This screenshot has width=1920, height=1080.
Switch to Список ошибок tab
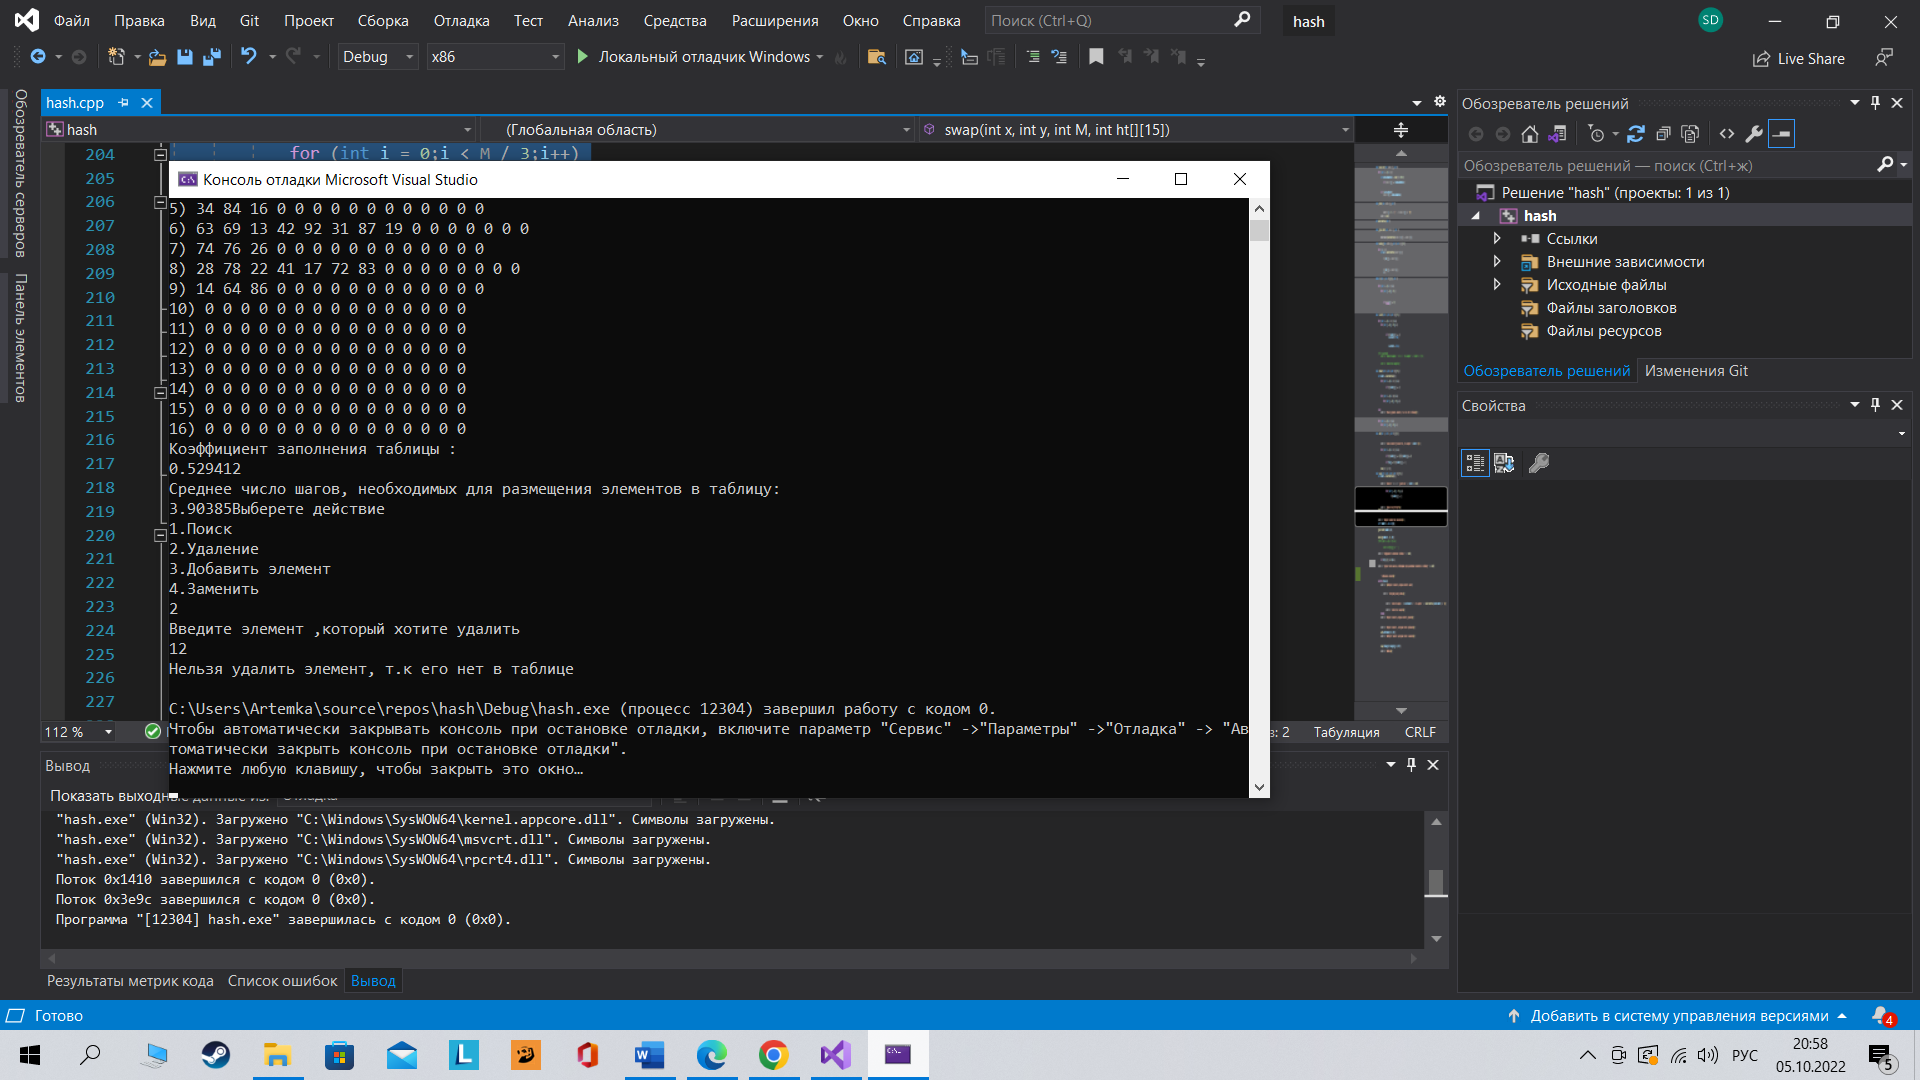click(x=282, y=981)
